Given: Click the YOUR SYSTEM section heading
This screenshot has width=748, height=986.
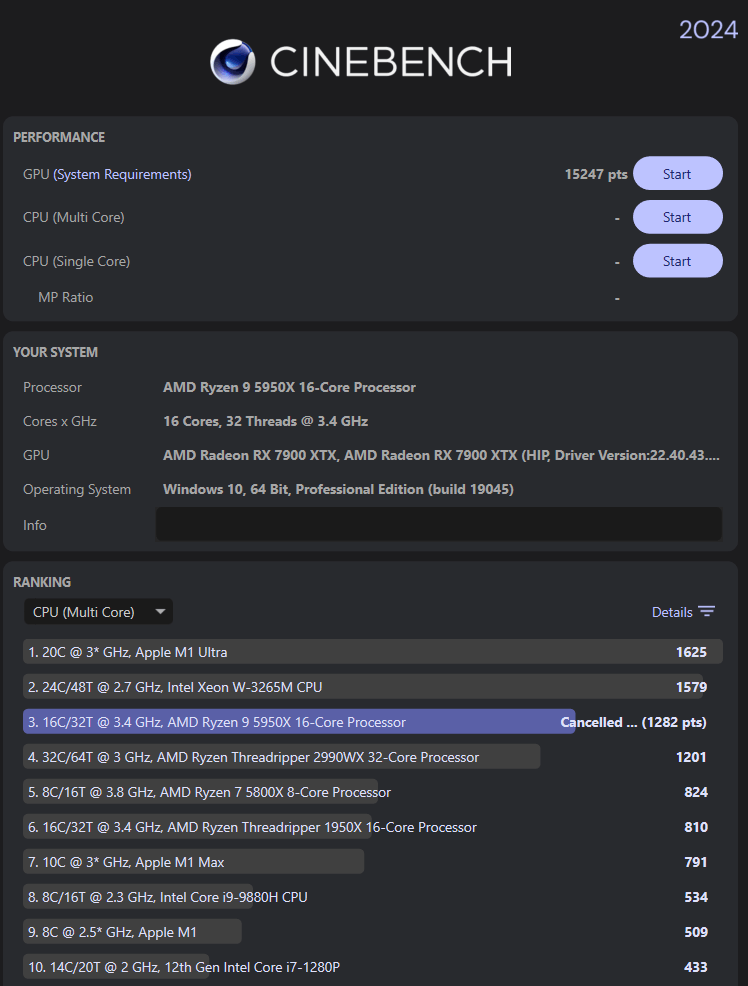Looking at the screenshot, I should 55,352.
